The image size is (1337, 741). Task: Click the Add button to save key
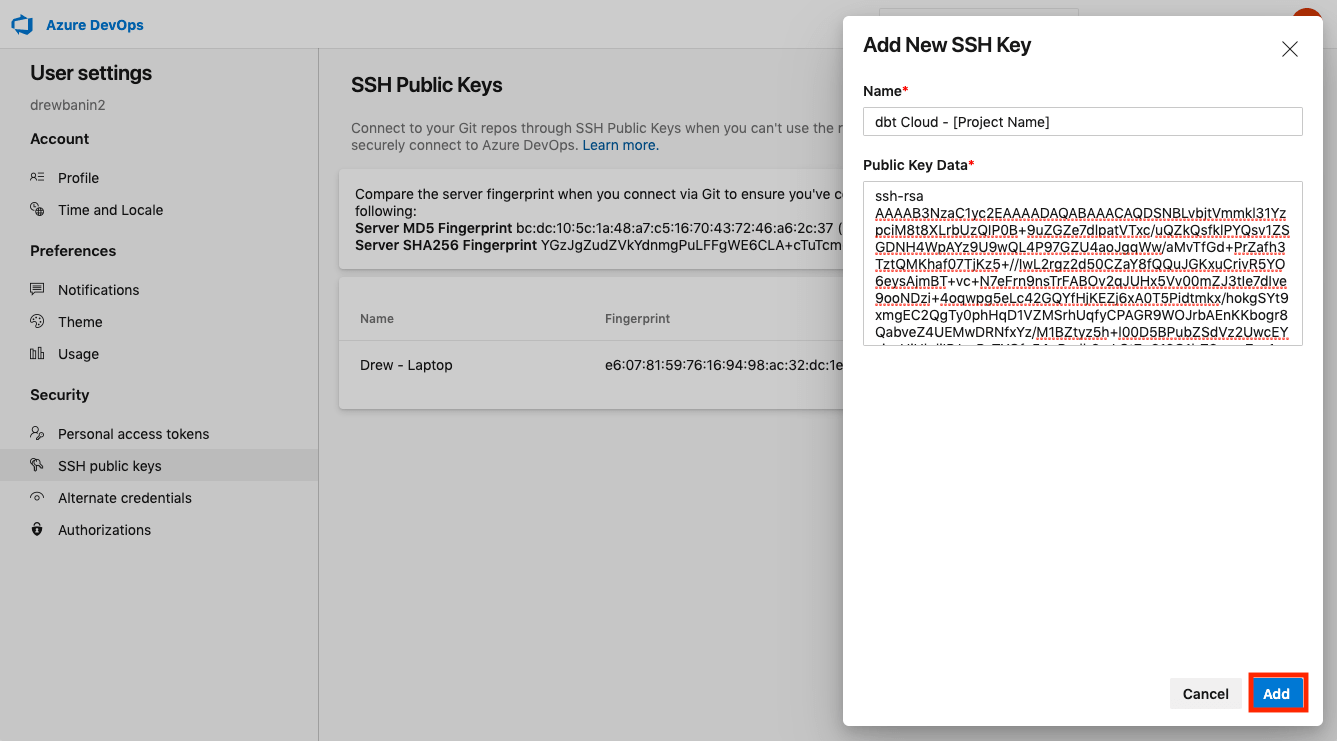click(x=1277, y=693)
